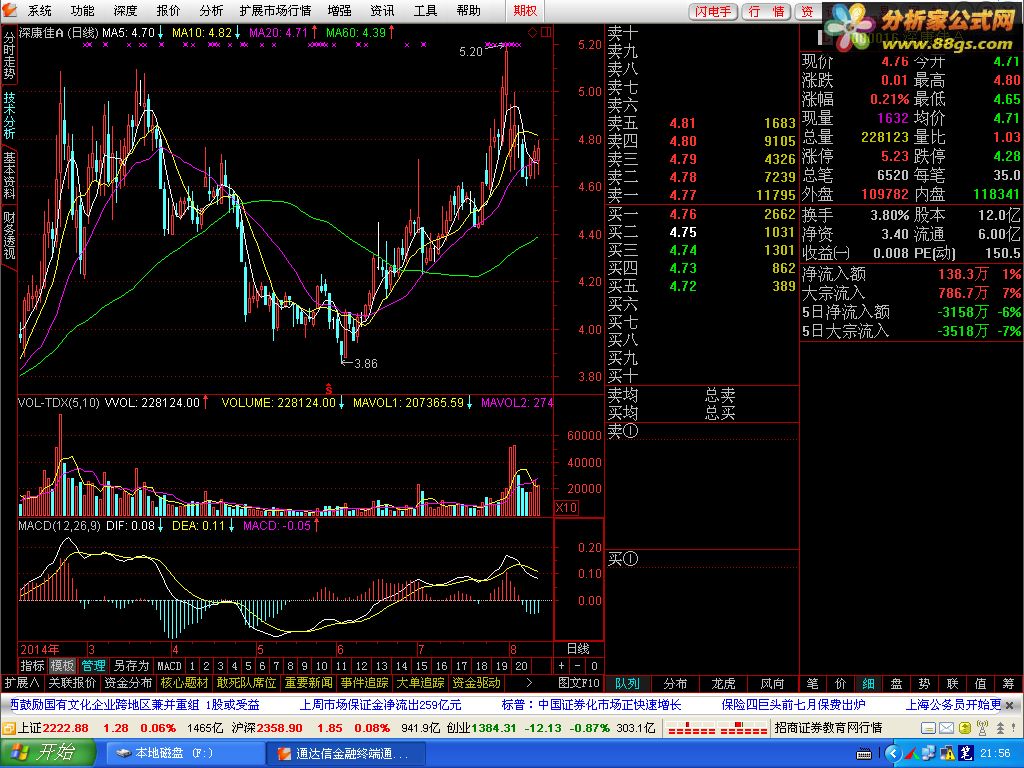Switch to the 龙虎 tab
This screenshot has height=768, width=1024.
(723, 684)
